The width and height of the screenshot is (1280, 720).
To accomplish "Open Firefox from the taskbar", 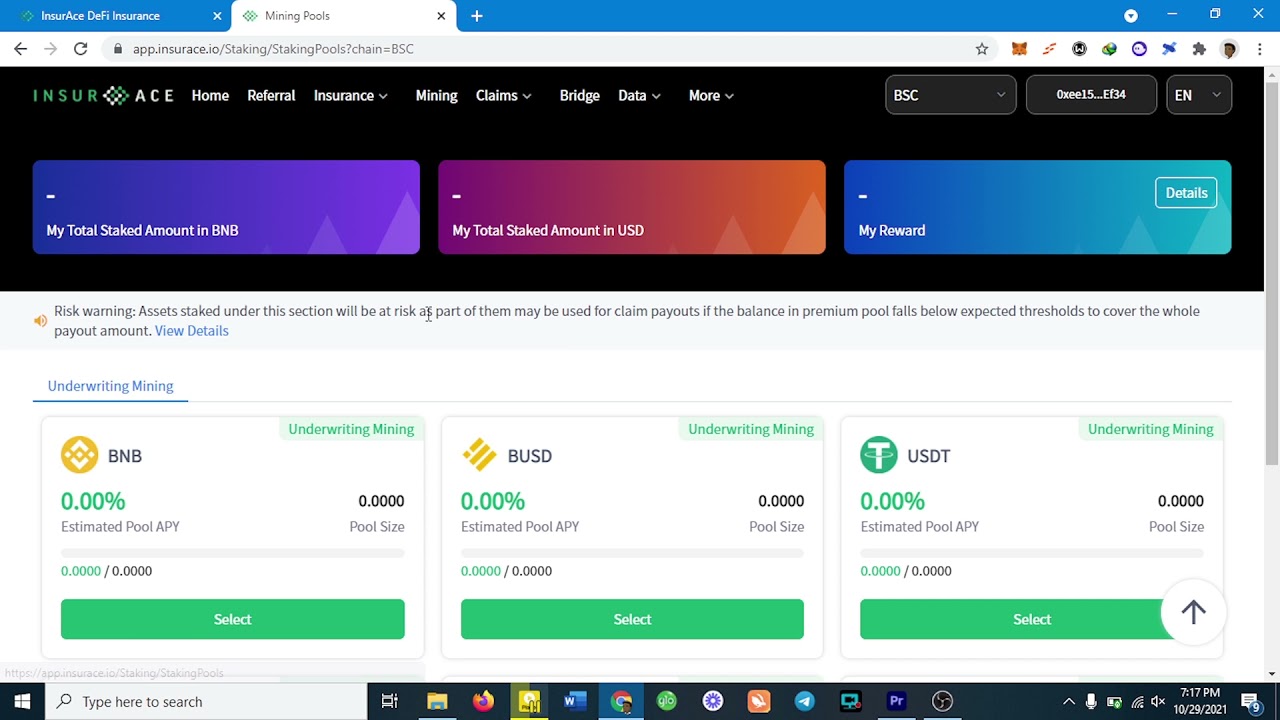I will click(x=483, y=701).
